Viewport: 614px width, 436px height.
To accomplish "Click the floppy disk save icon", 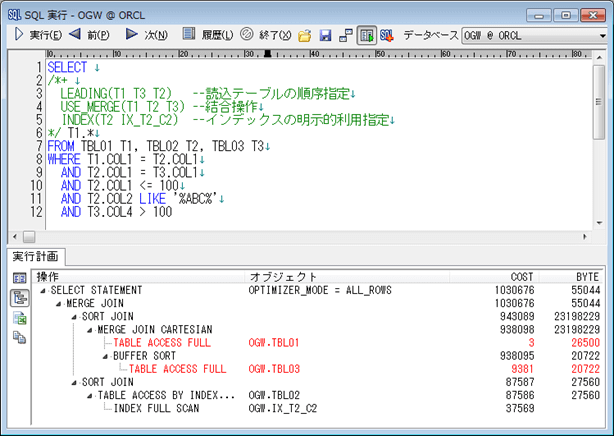I will tap(323, 35).
